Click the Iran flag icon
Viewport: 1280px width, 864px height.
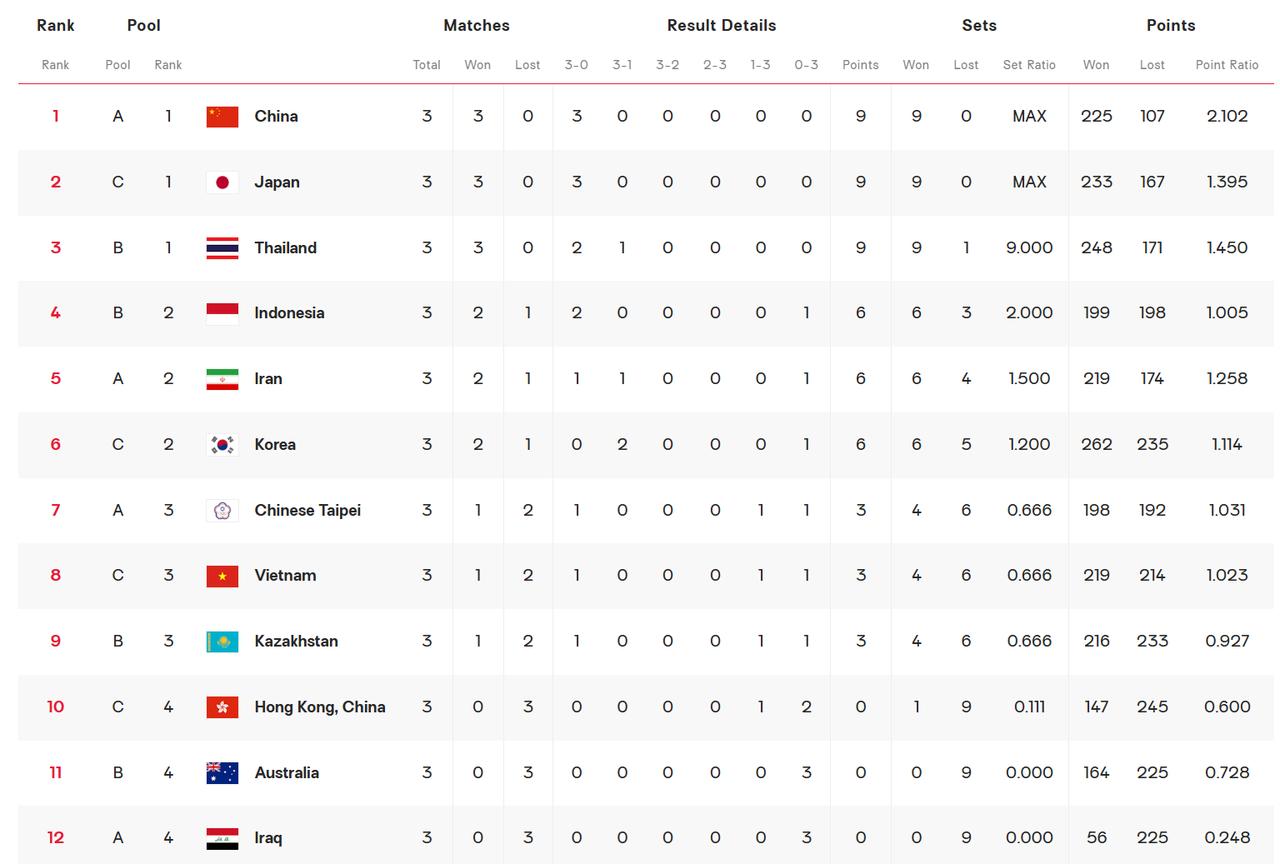222,379
